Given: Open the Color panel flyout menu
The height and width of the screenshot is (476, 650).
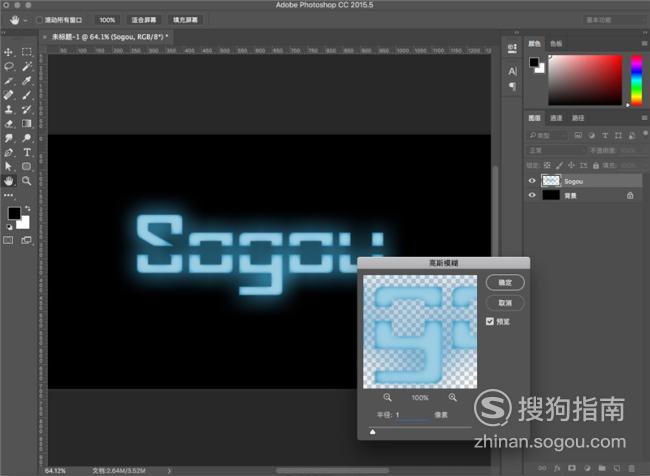Looking at the screenshot, I should tap(644, 43).
